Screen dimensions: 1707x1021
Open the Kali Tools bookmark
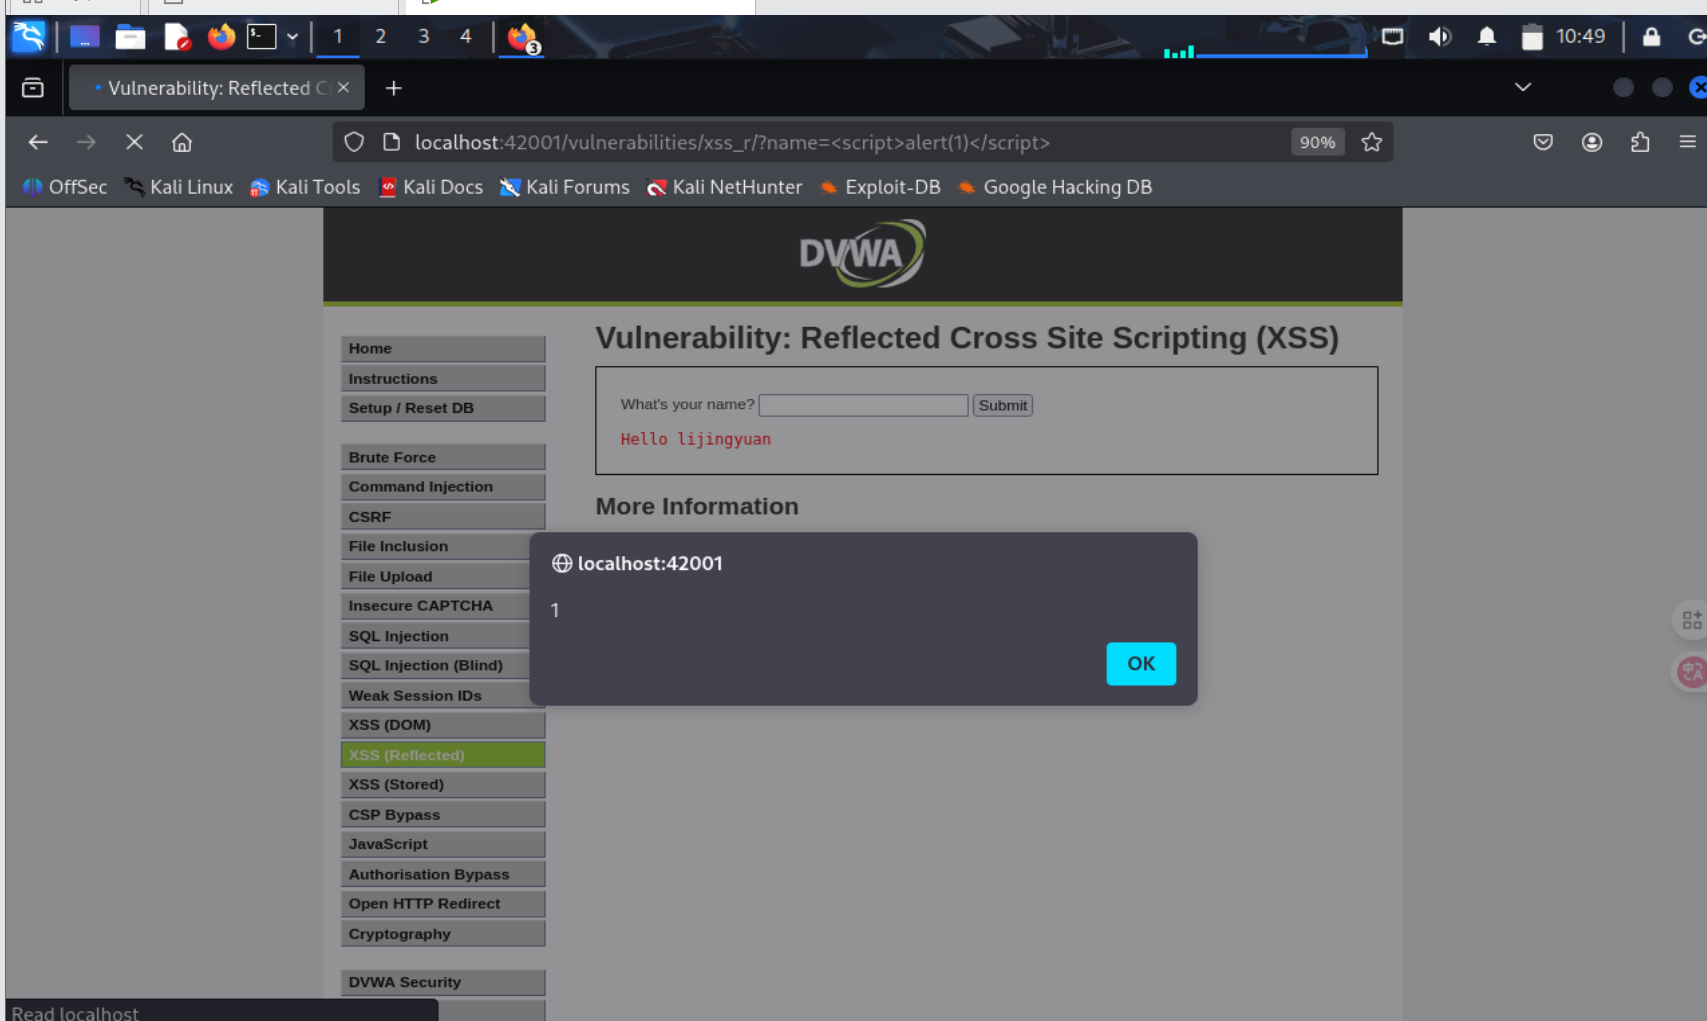305,187
